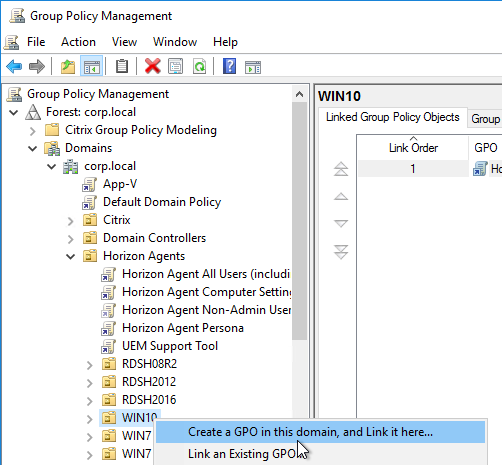Viewport: 502px width, 465px height.
Task: Click the Show/Hide Action Pane icon
Action: point(253,67)
